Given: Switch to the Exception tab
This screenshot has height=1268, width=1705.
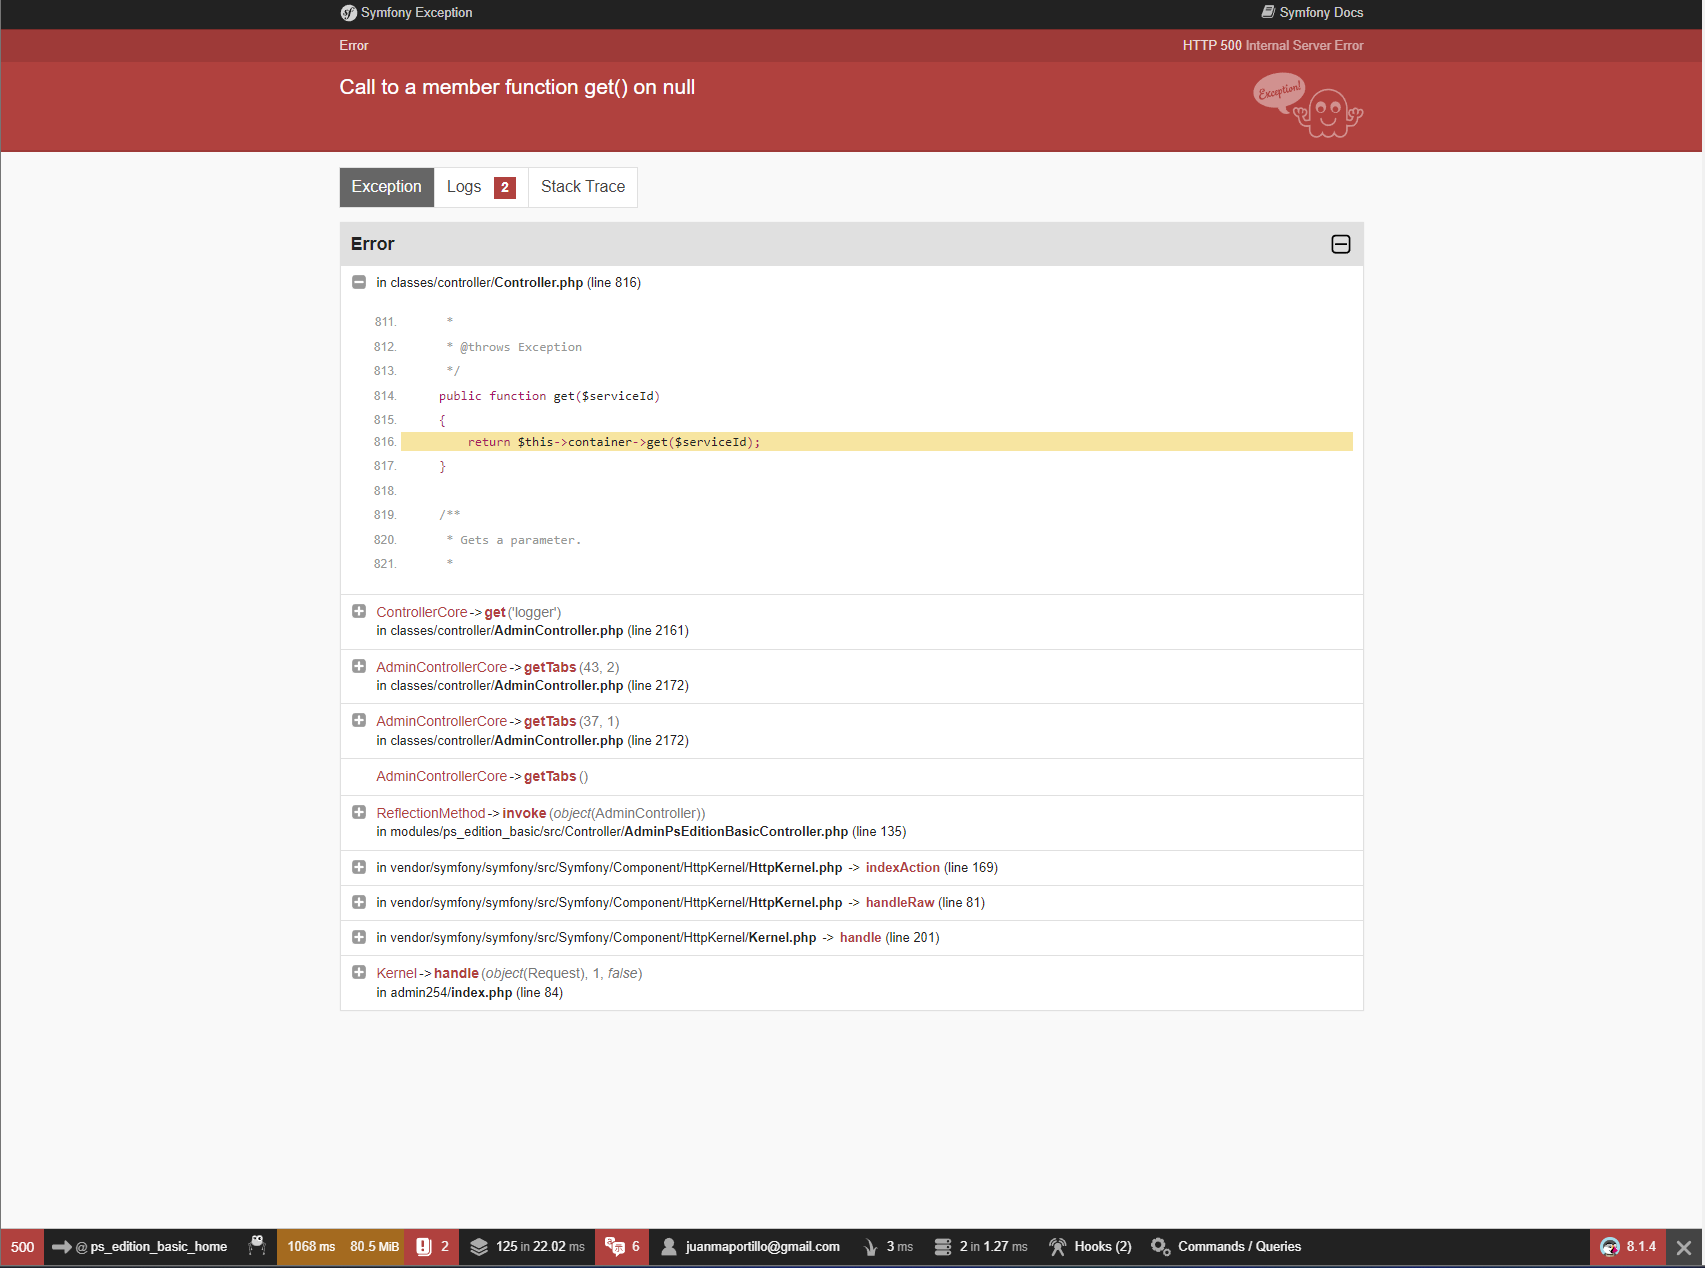Looking at the screenshot, I should pos(387,187).
